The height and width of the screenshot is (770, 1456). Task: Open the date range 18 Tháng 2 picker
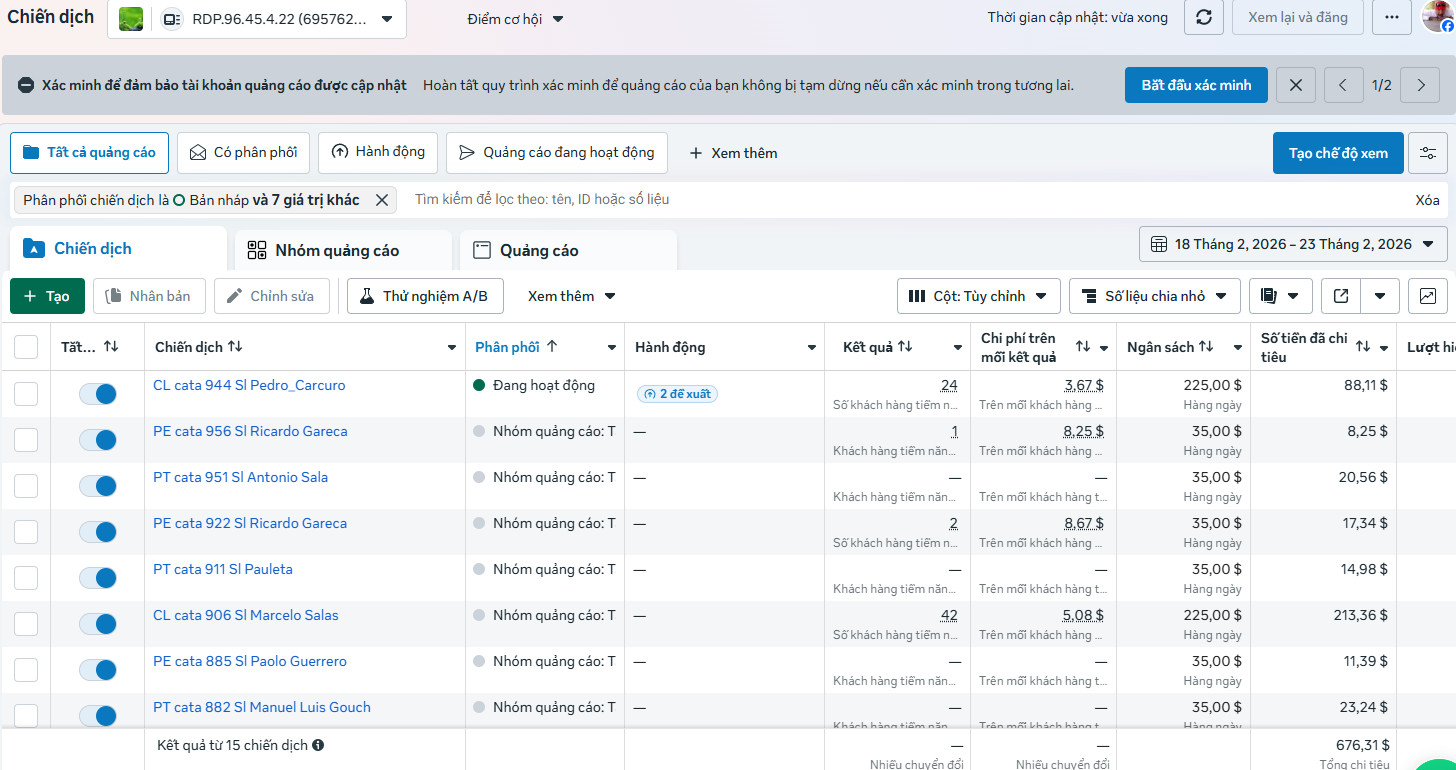click(x=1293, y=244)
